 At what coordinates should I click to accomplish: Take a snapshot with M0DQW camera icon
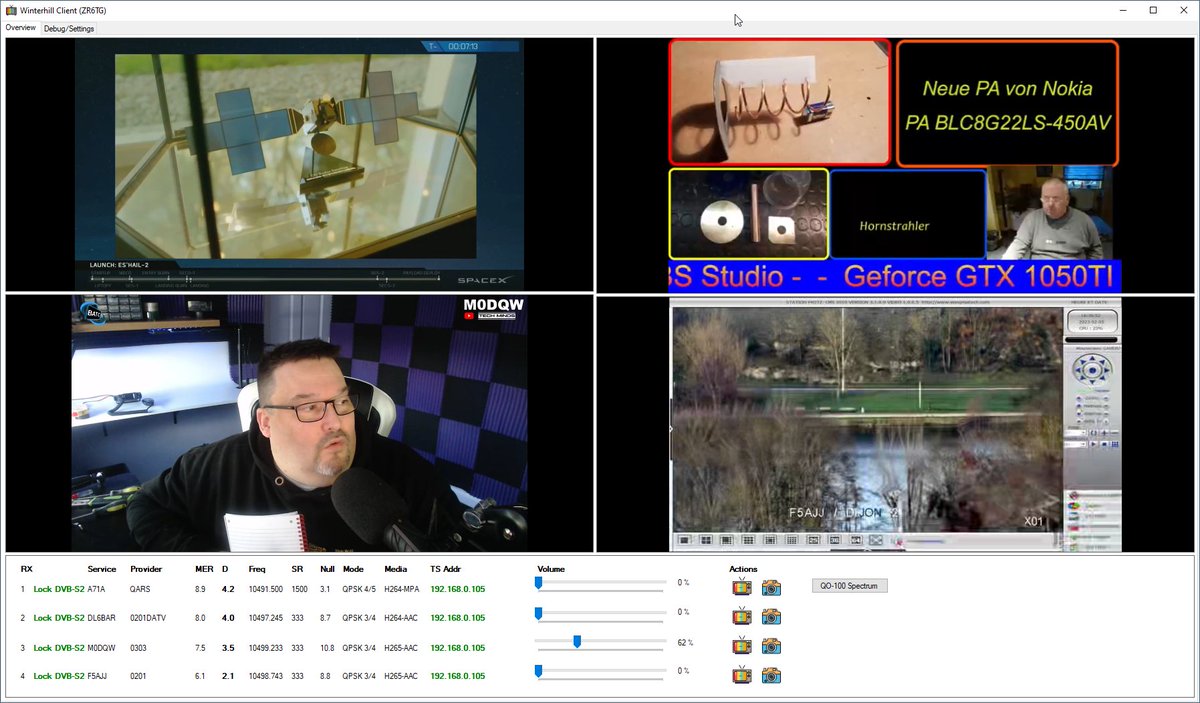pyautogui.click(x=771, y=646)
